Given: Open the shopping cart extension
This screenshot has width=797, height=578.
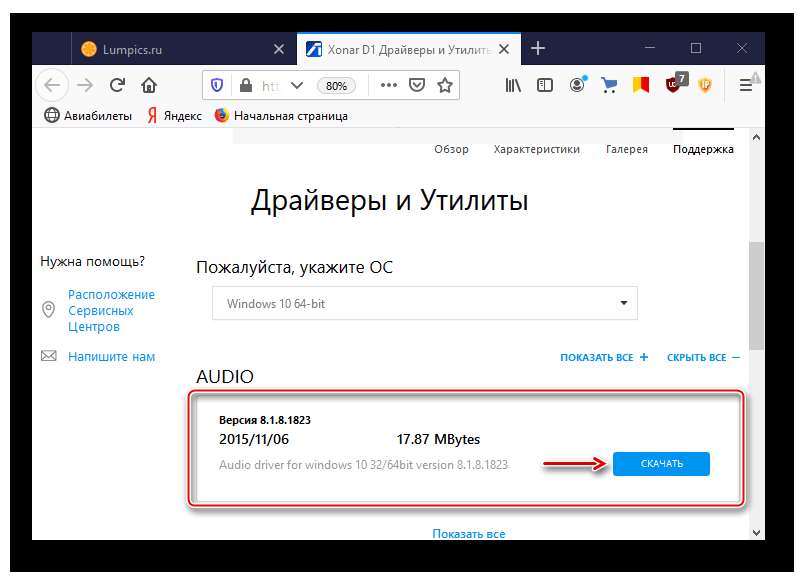Looking at the screenshot, I should point(608,85).
